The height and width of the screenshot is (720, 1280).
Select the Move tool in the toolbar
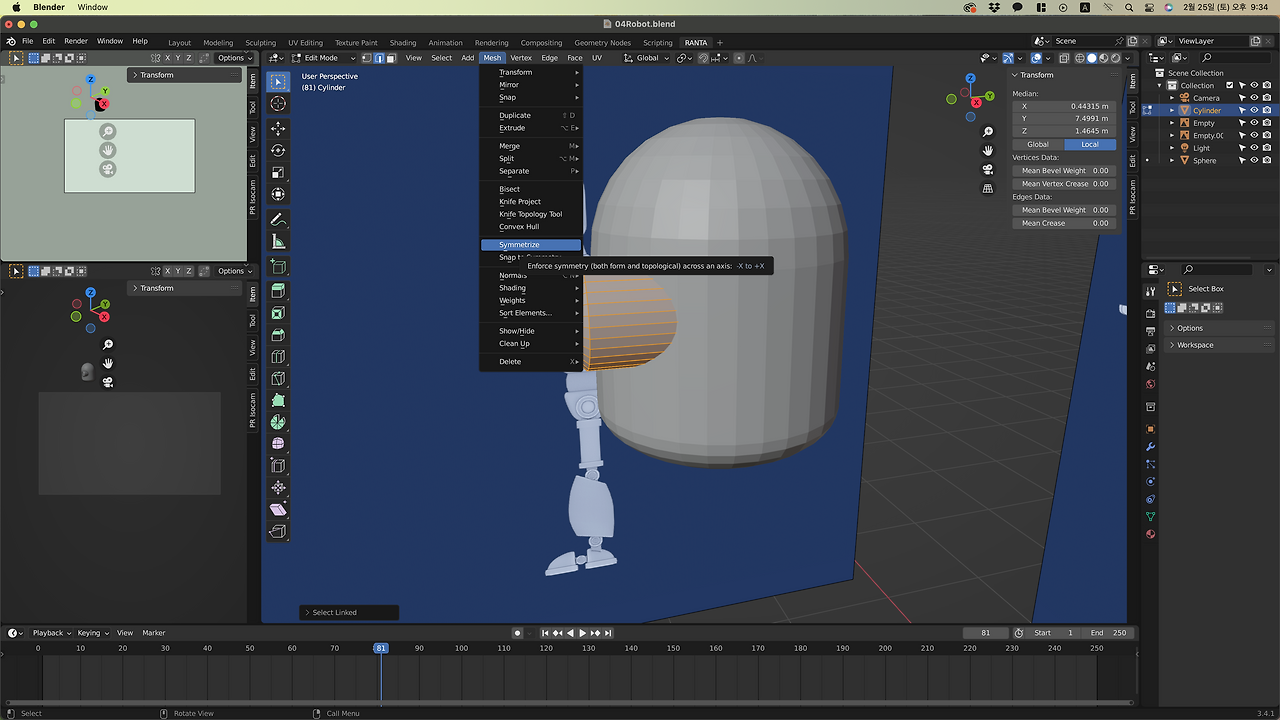coord(278,129)
